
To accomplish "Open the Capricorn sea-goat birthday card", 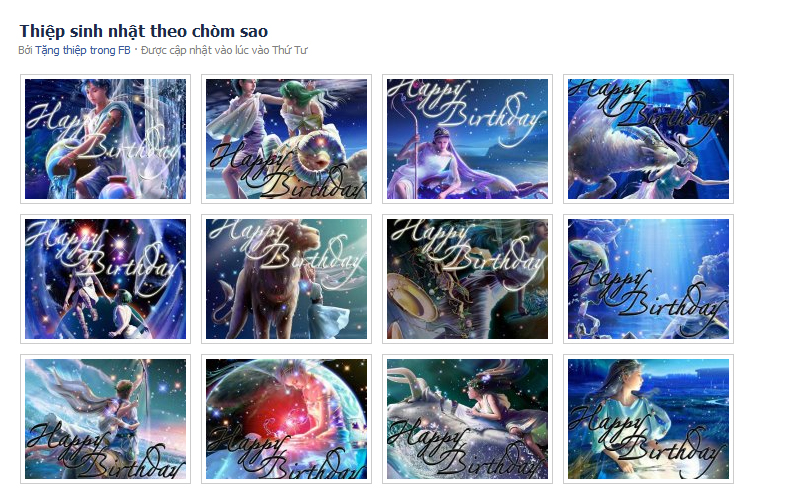I will pyautogui.click(x=648, y=139).
